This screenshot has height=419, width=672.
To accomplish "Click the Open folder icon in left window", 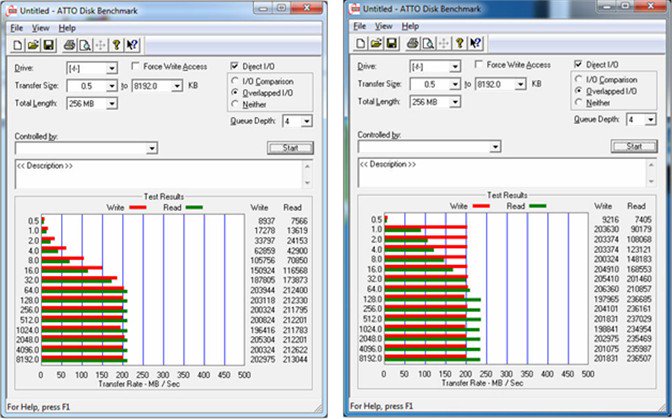I will point(33,44).
